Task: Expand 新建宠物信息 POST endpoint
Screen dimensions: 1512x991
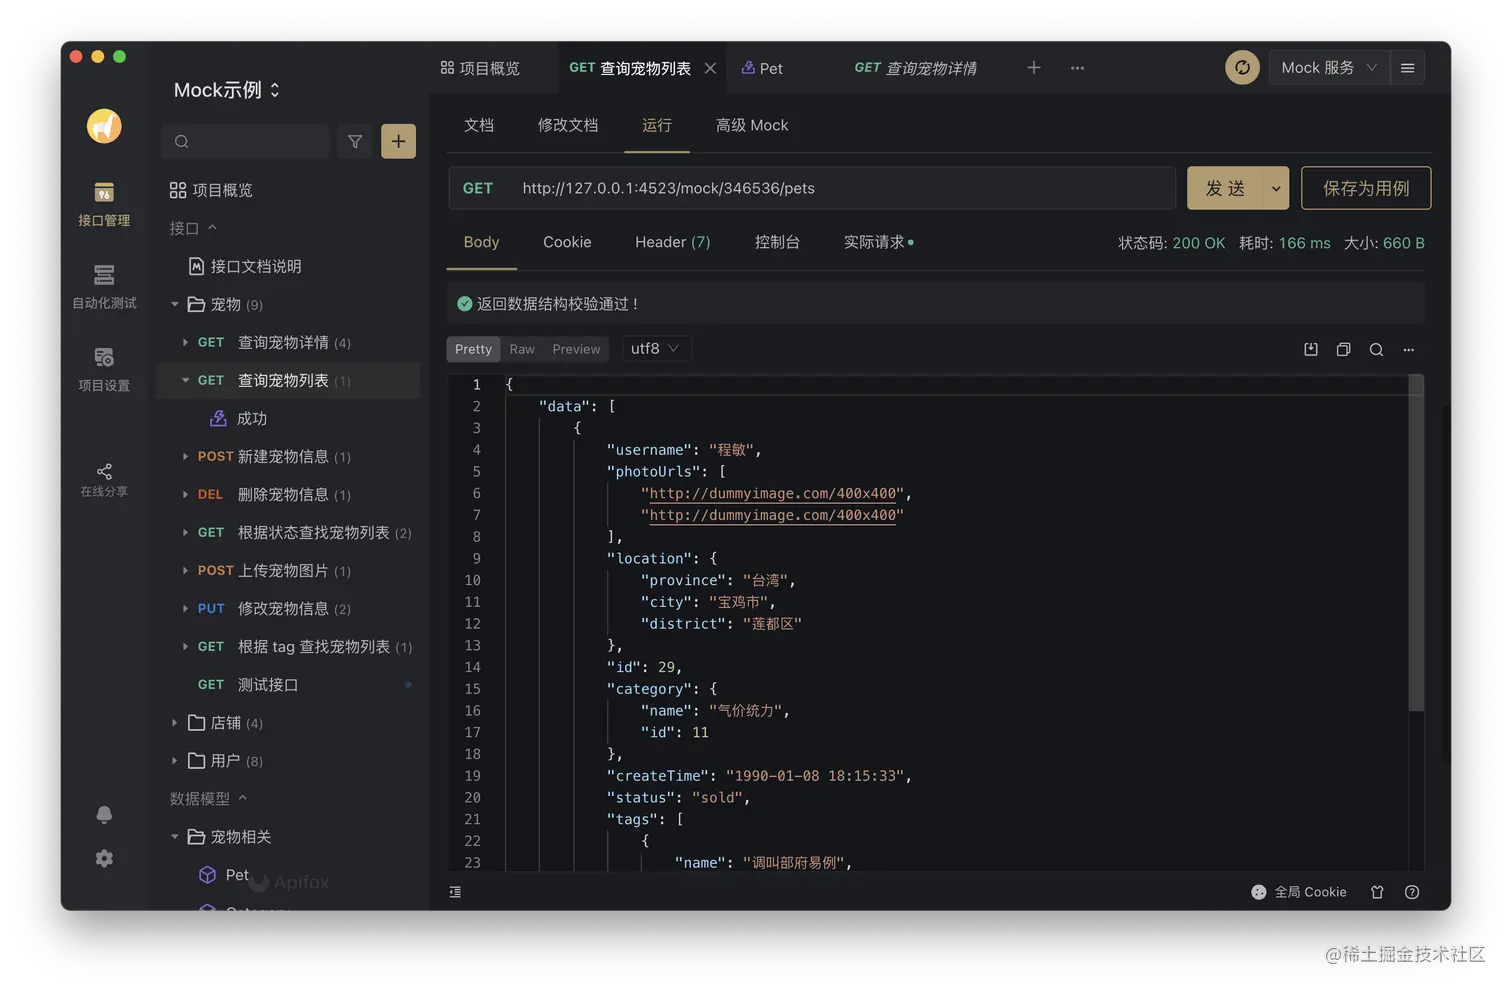Action: pyautogui.click(x=185, y=456)
